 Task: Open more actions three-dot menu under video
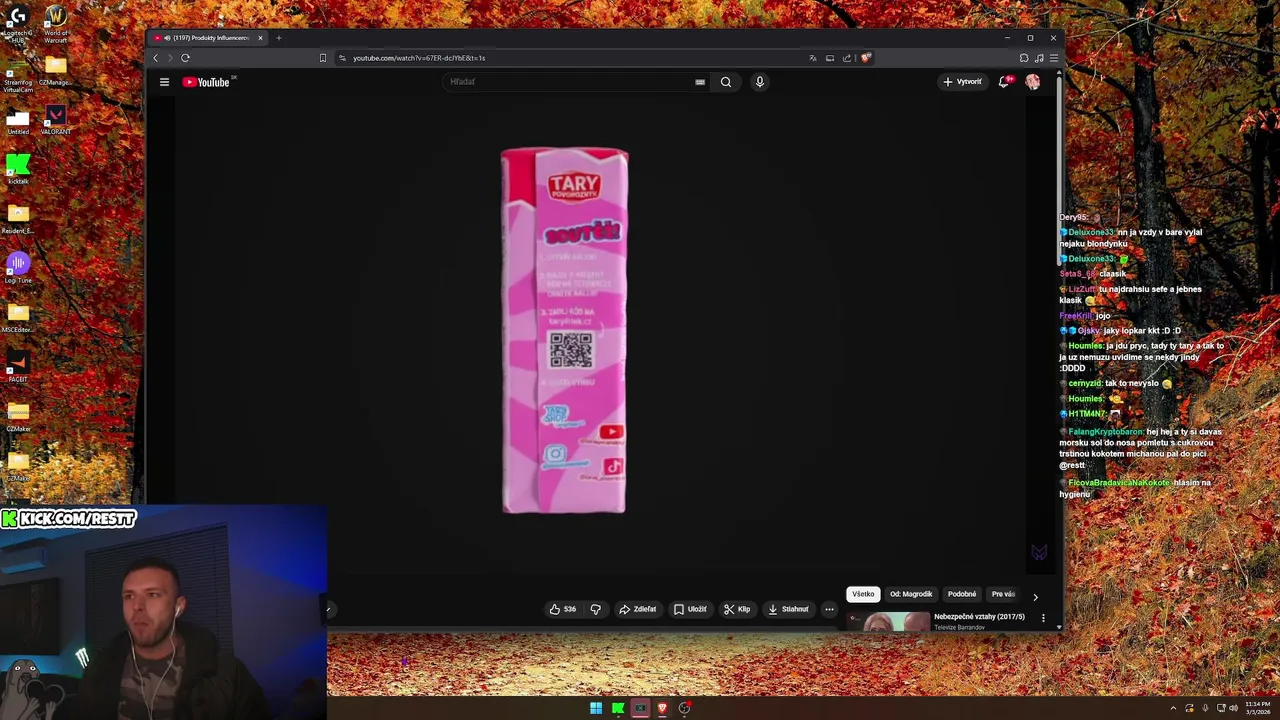829,609
